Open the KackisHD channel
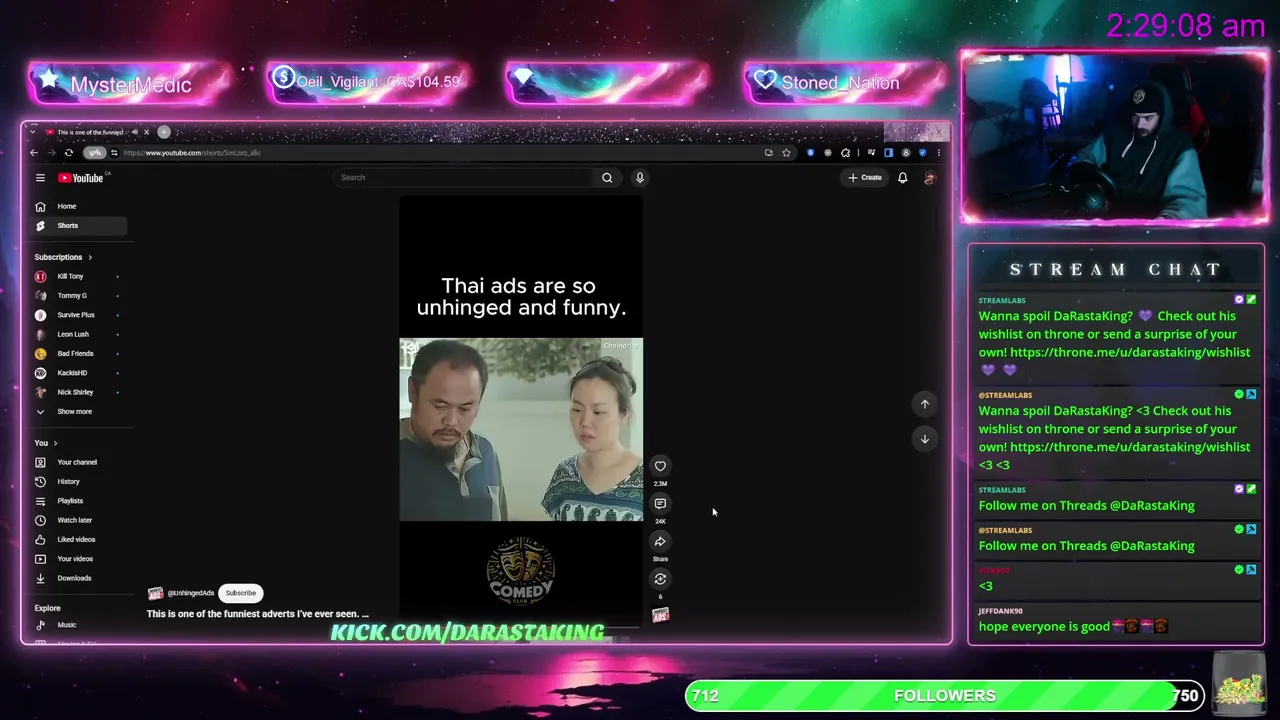Screen dimensions: 1280x720 coord(79,373)
